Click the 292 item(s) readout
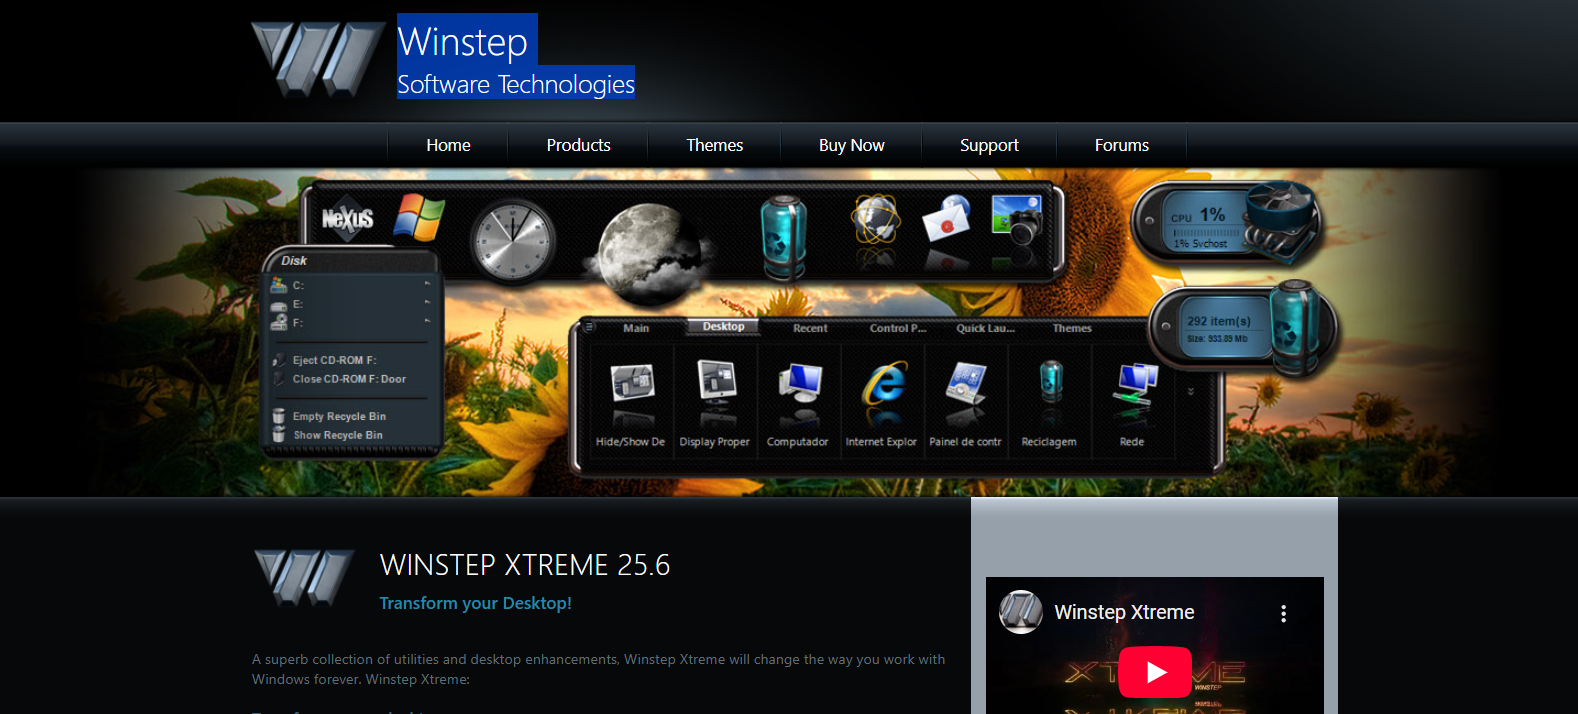The width and height of the screenshot is (1578, 714). coord(1218,321)
